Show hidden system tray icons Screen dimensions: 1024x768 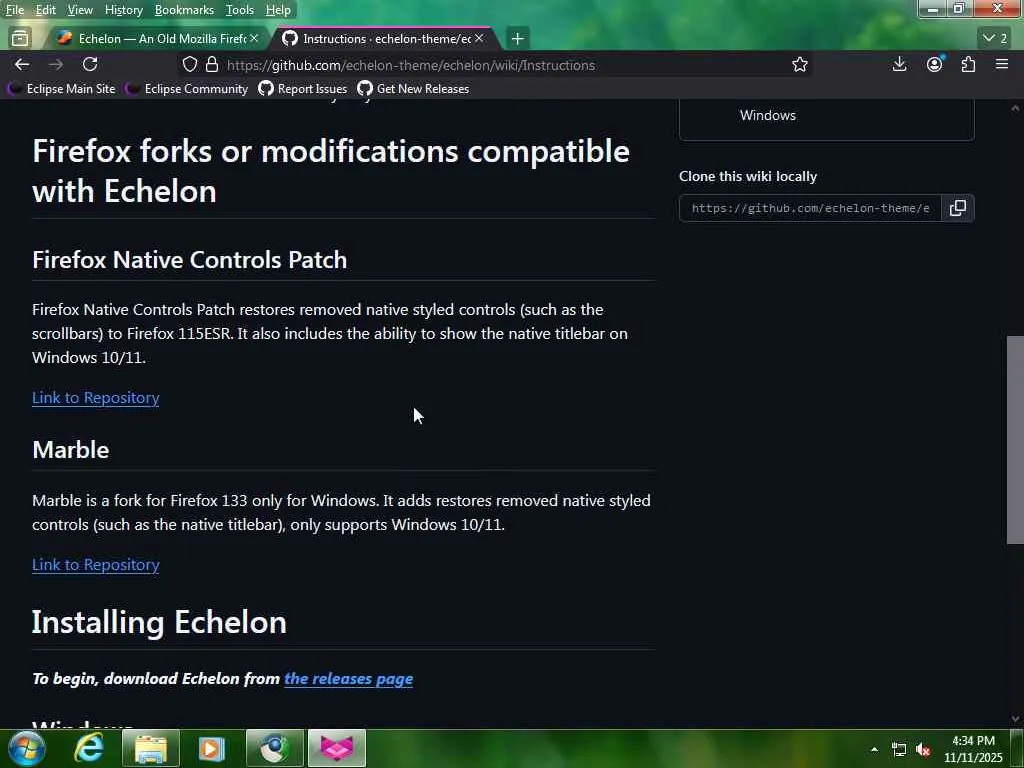[x=874, y=749]
